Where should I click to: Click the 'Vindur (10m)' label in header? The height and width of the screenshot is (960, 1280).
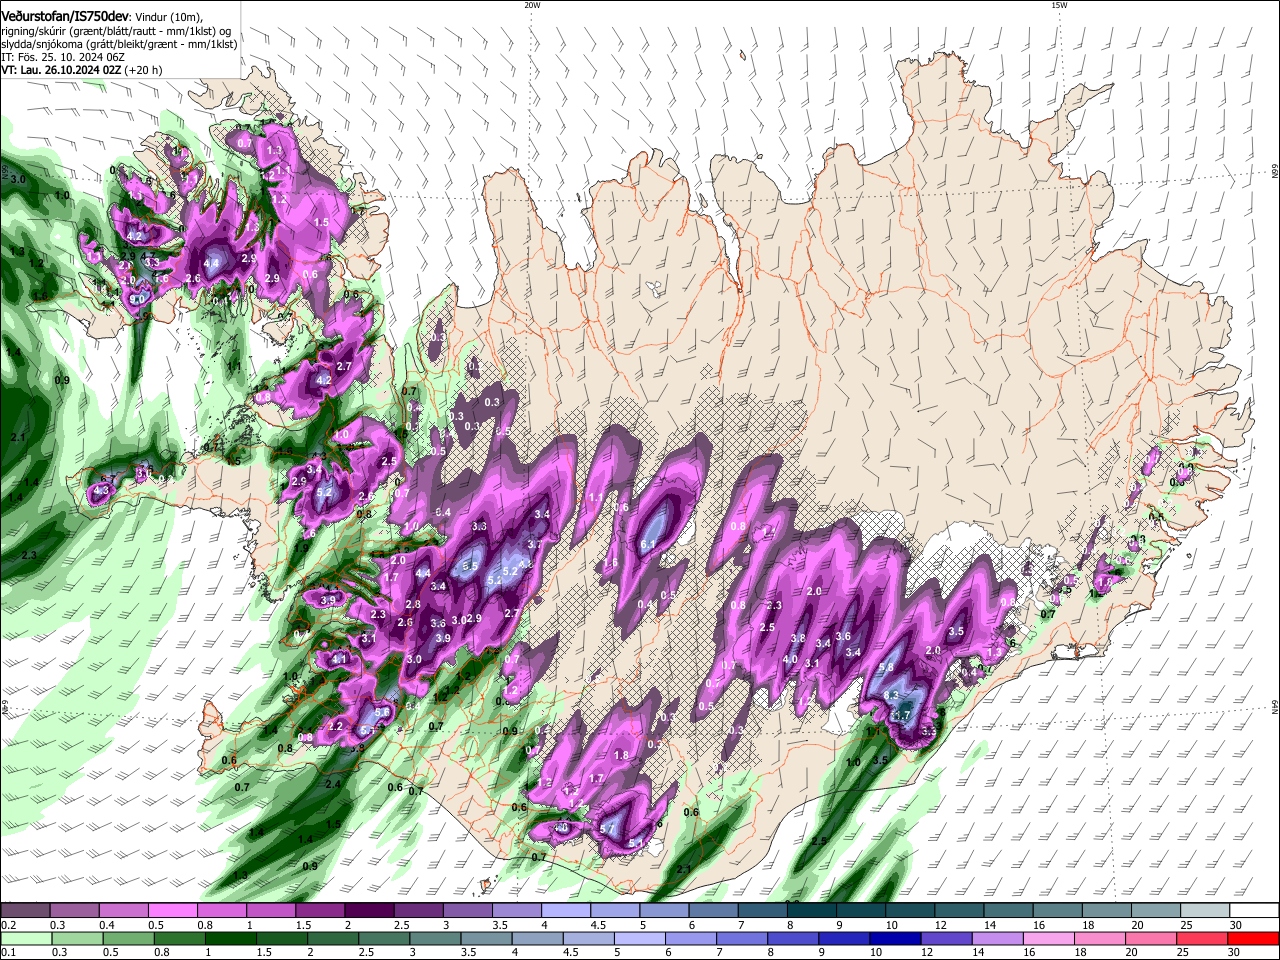click(x=168, y=17)
